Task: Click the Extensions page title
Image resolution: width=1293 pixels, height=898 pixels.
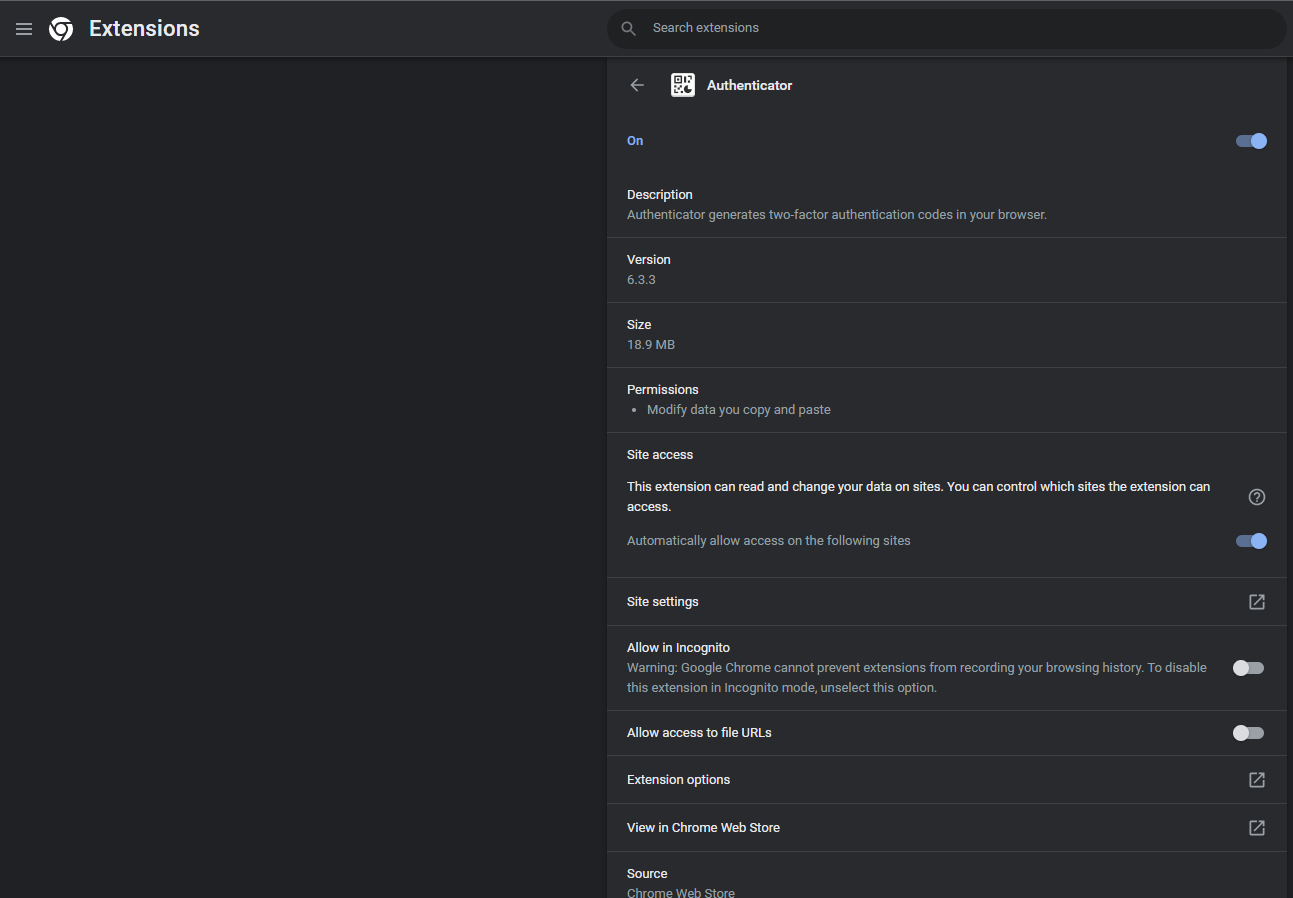Action: (144, 29)
